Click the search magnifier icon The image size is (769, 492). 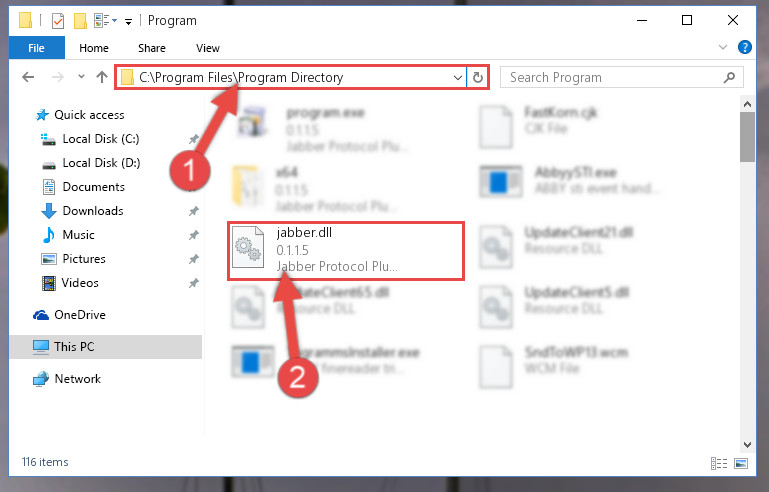pos(729,78)
